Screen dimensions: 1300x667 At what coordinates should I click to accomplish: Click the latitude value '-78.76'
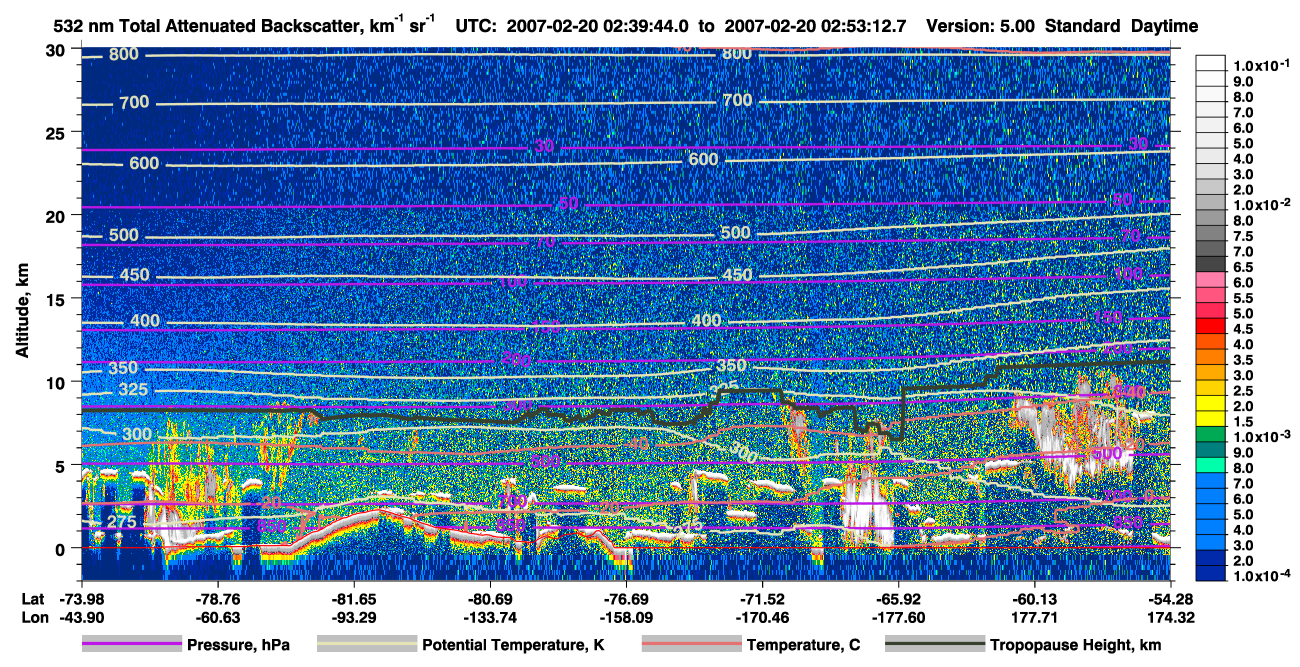[x=216, y=597]
